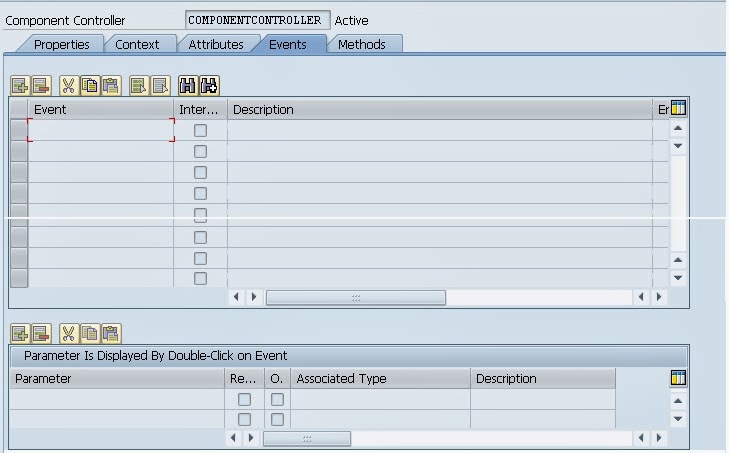Select the second event row via its row selector
This screenshot has width=729, height=453.
point(19,151)
